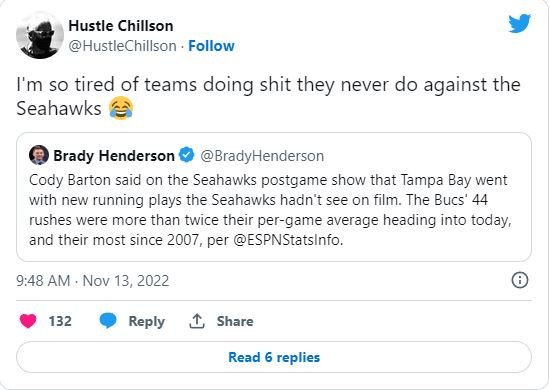Click the Twitter bird logo
Screen dimensions: 550x390
[520, 23]
